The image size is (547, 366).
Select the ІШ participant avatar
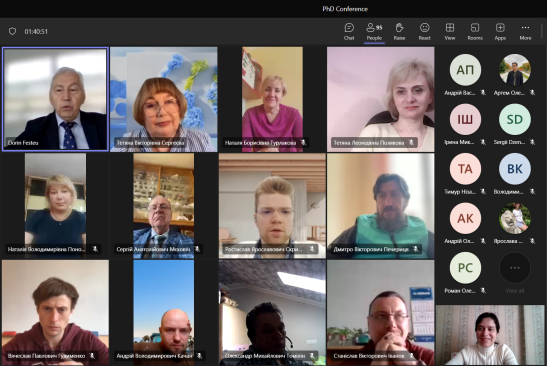click(x=465, y=119)
